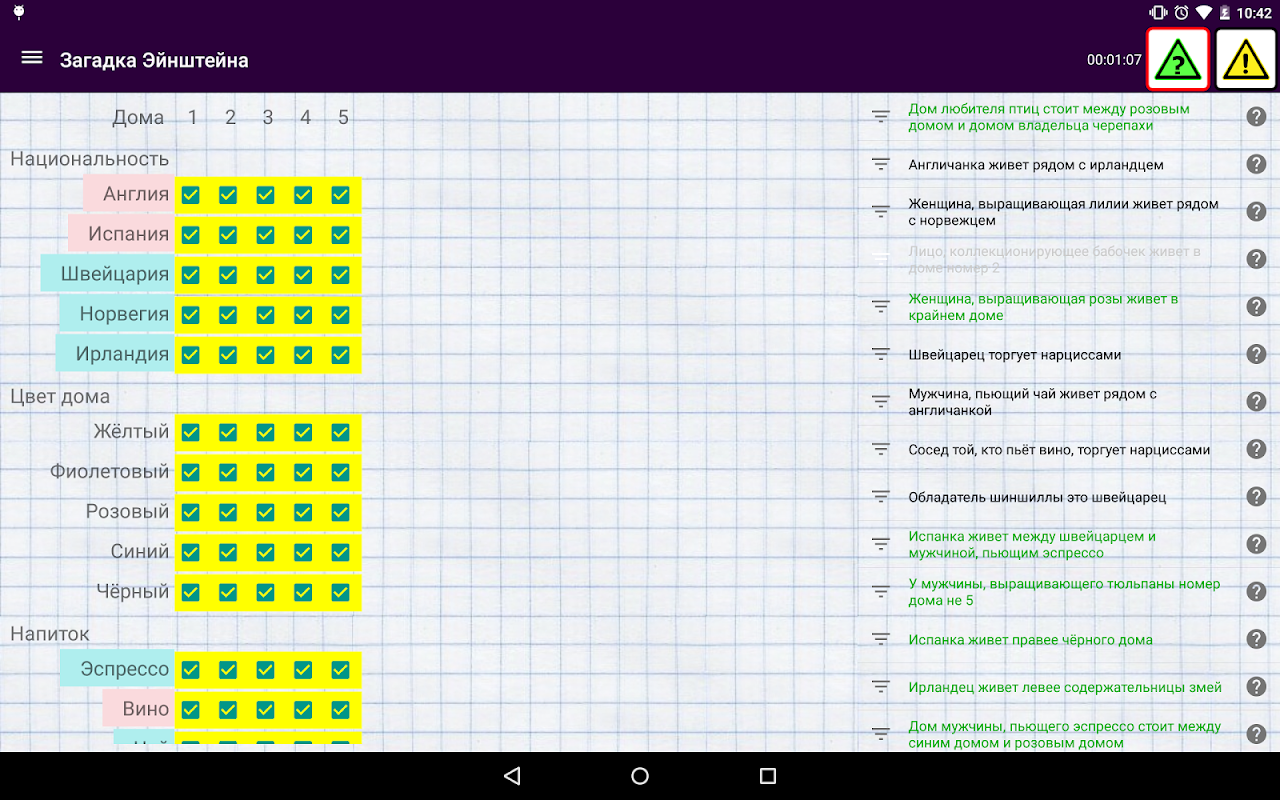Image resolution: width=1280 pixels, height=800 pixels.
Task: Open help for clue Испанка живет между швейцарцем
Action: click(x=1256, y=544)
